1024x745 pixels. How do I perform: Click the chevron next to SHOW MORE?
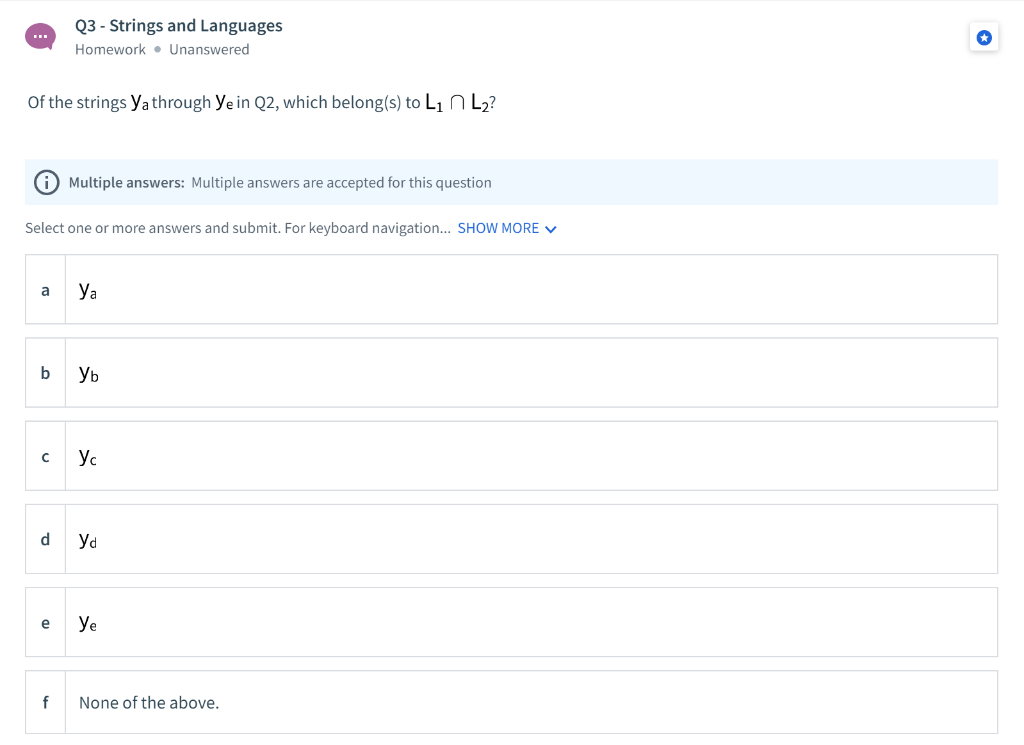pos(551,229)
